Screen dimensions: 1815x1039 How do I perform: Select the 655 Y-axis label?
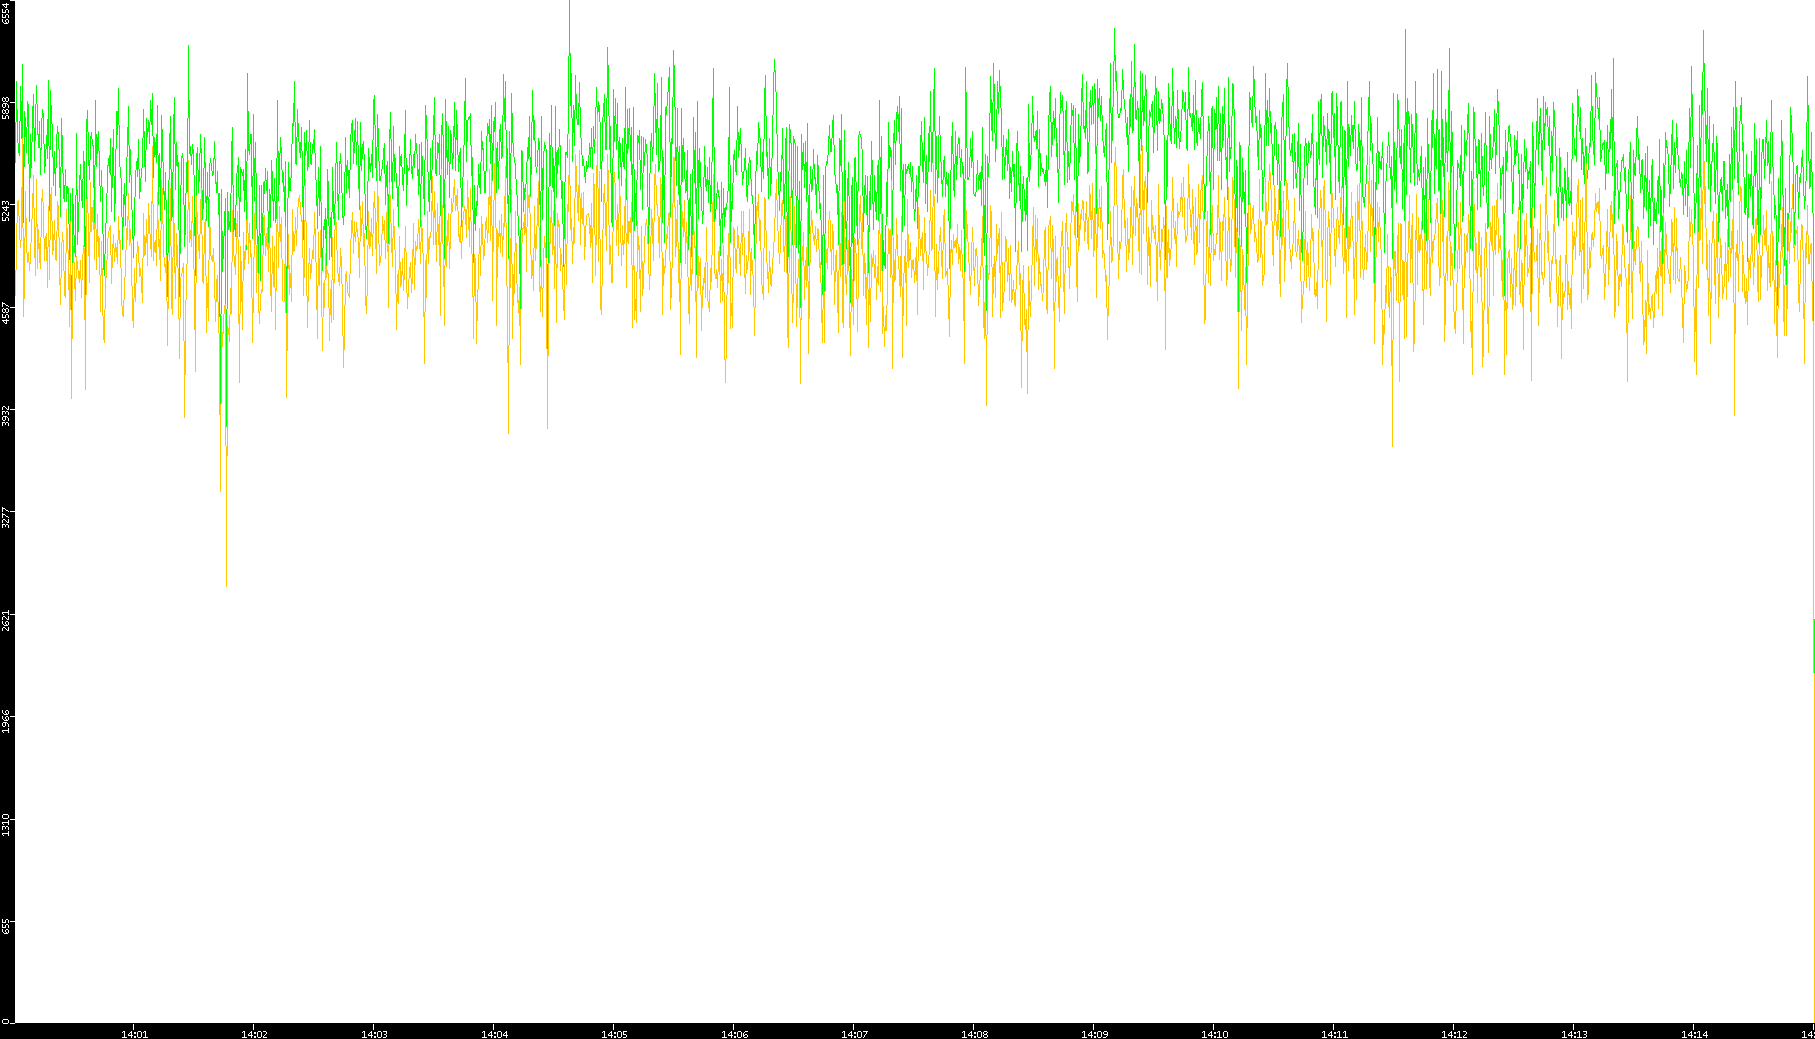pyautogui.click(x=6, y=927)
